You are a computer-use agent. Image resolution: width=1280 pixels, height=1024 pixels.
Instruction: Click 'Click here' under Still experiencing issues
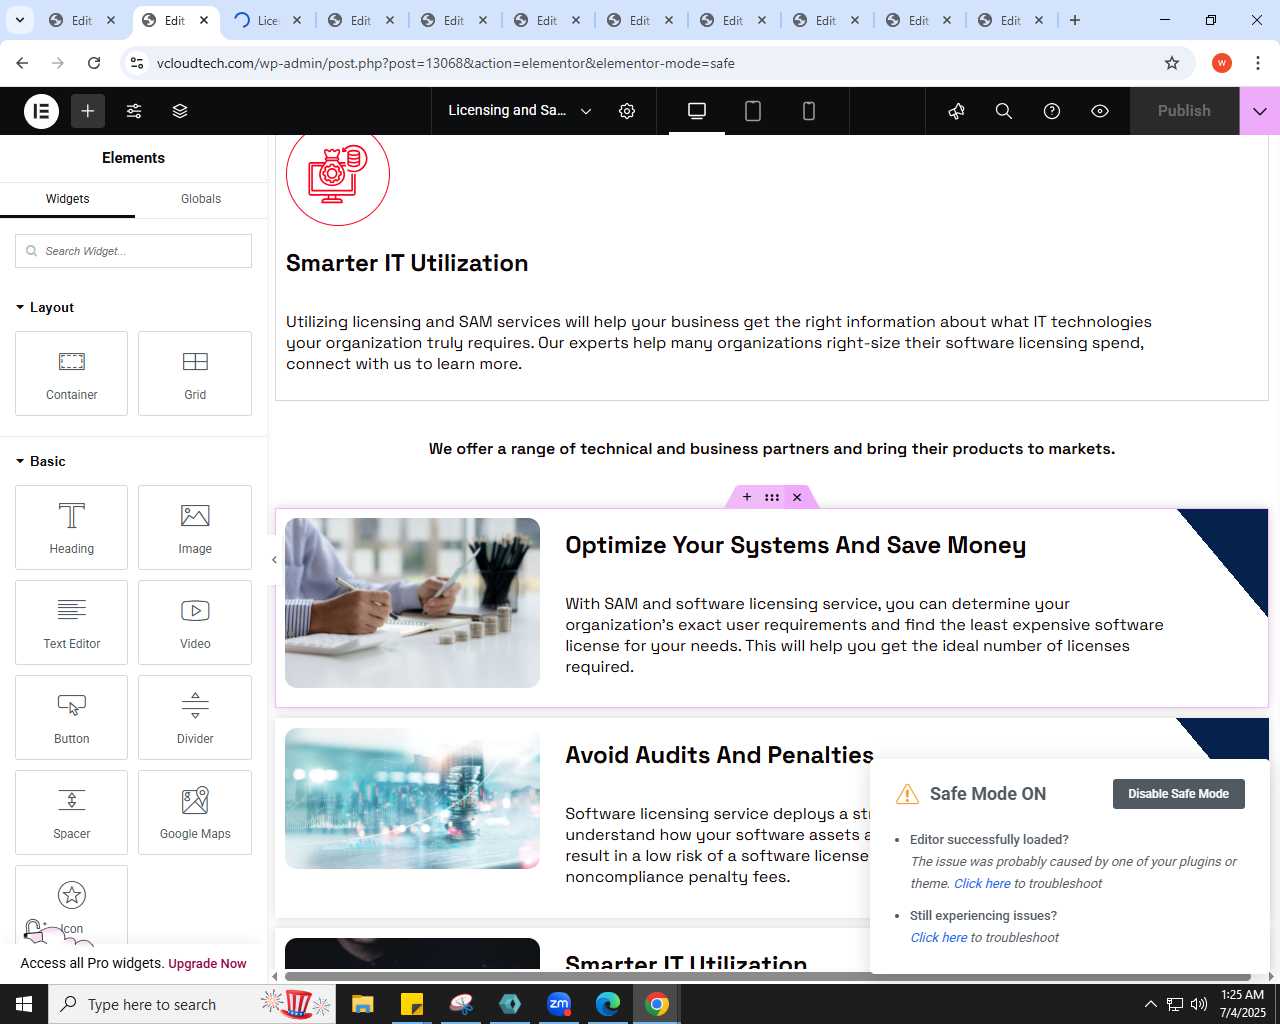pyautogui.click(x=939, y=937)
